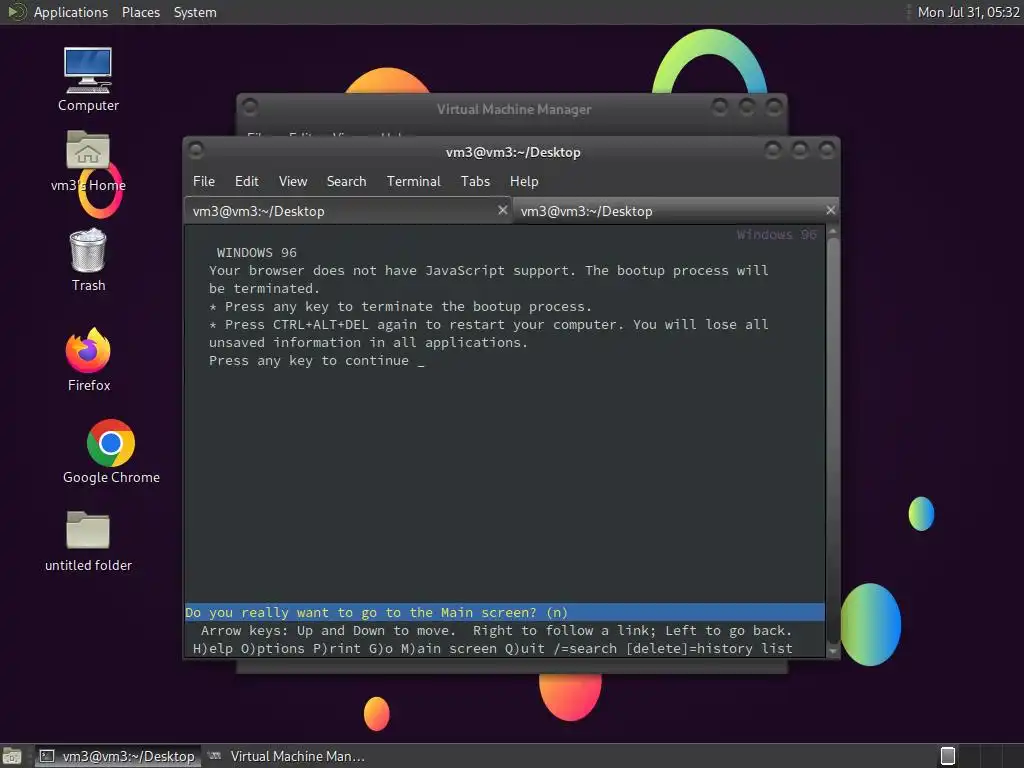Click the terminal scrollbar down arrow
1024x768 pixels.
click(x=833, y=651)
